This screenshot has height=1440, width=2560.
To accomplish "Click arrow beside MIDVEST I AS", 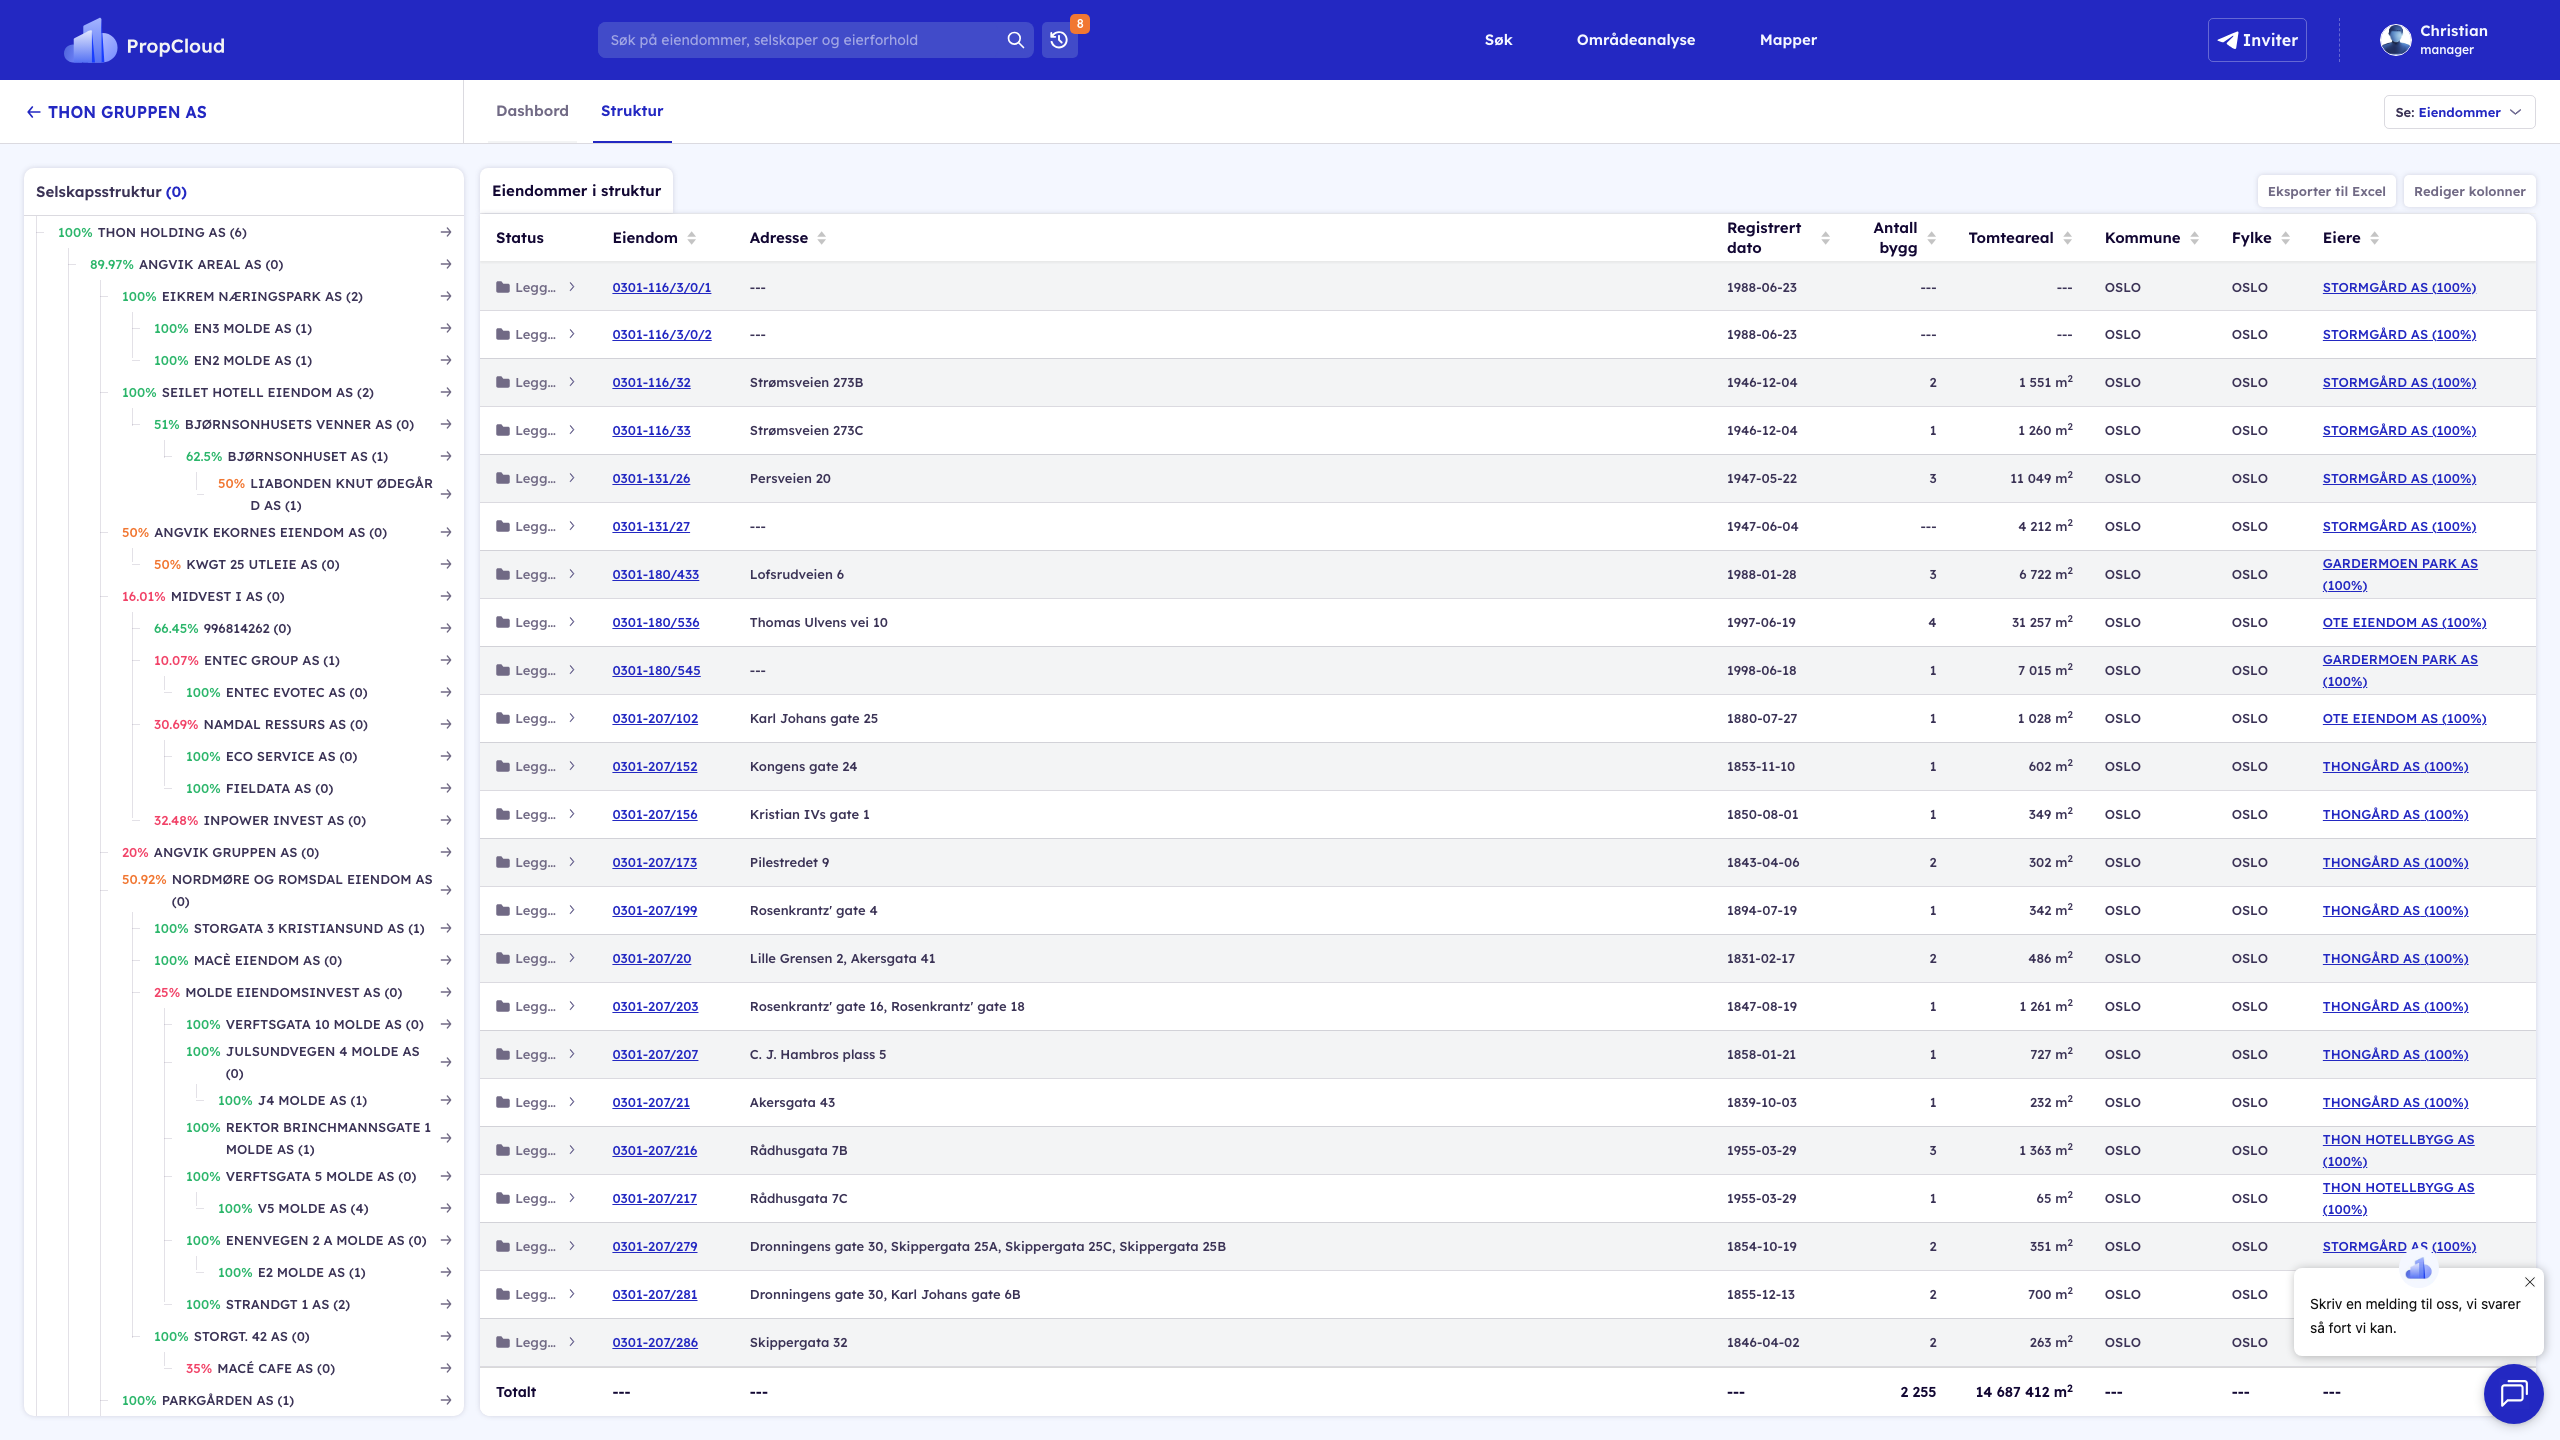I will pos(446,596).
